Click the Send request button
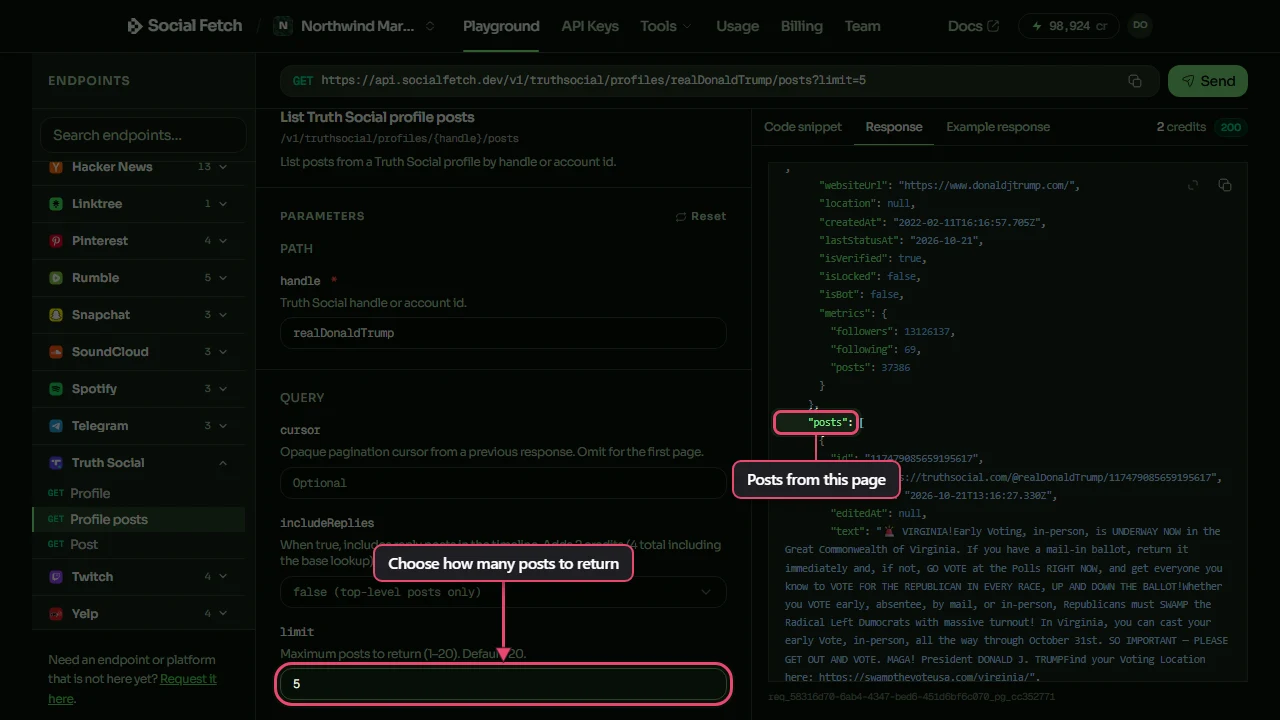The width and height of the screenshot is (1280, 720). (1208, 81)
